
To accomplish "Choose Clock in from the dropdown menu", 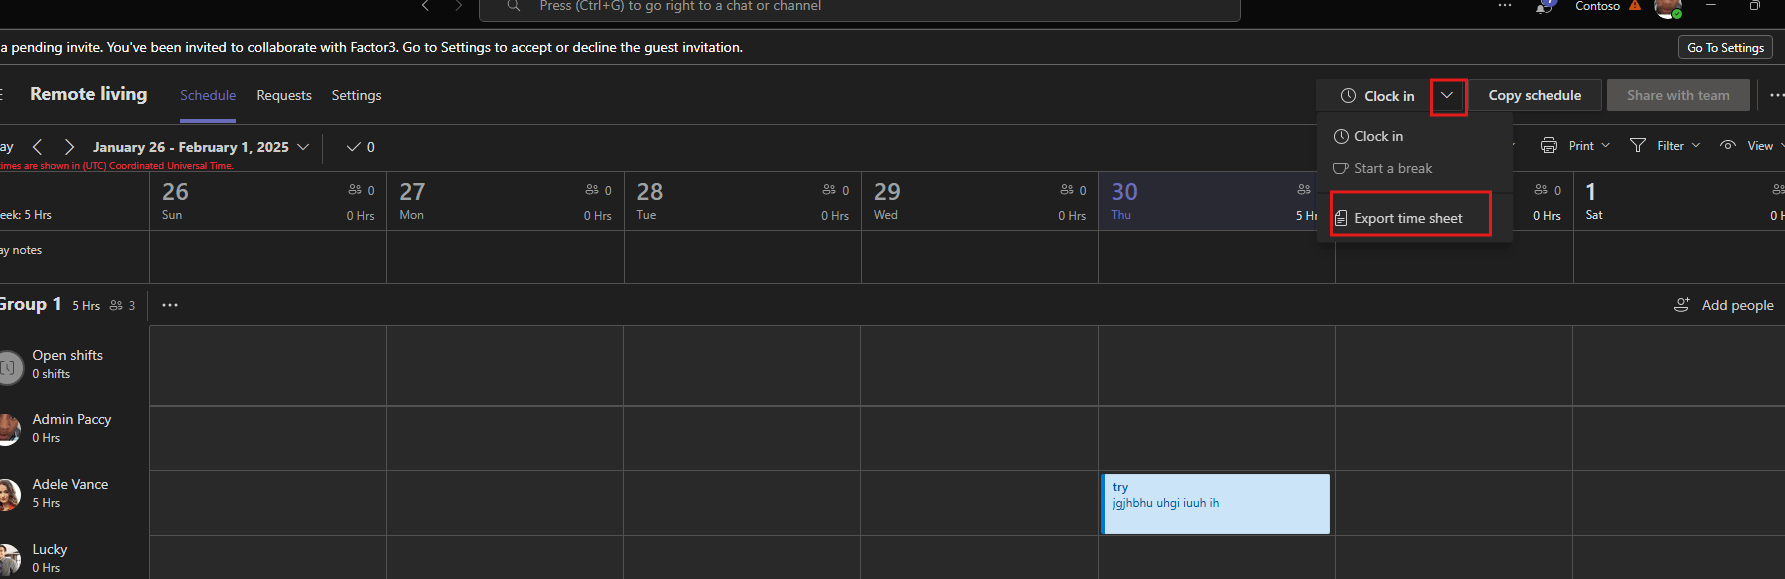I will (x=1378, y=136).
